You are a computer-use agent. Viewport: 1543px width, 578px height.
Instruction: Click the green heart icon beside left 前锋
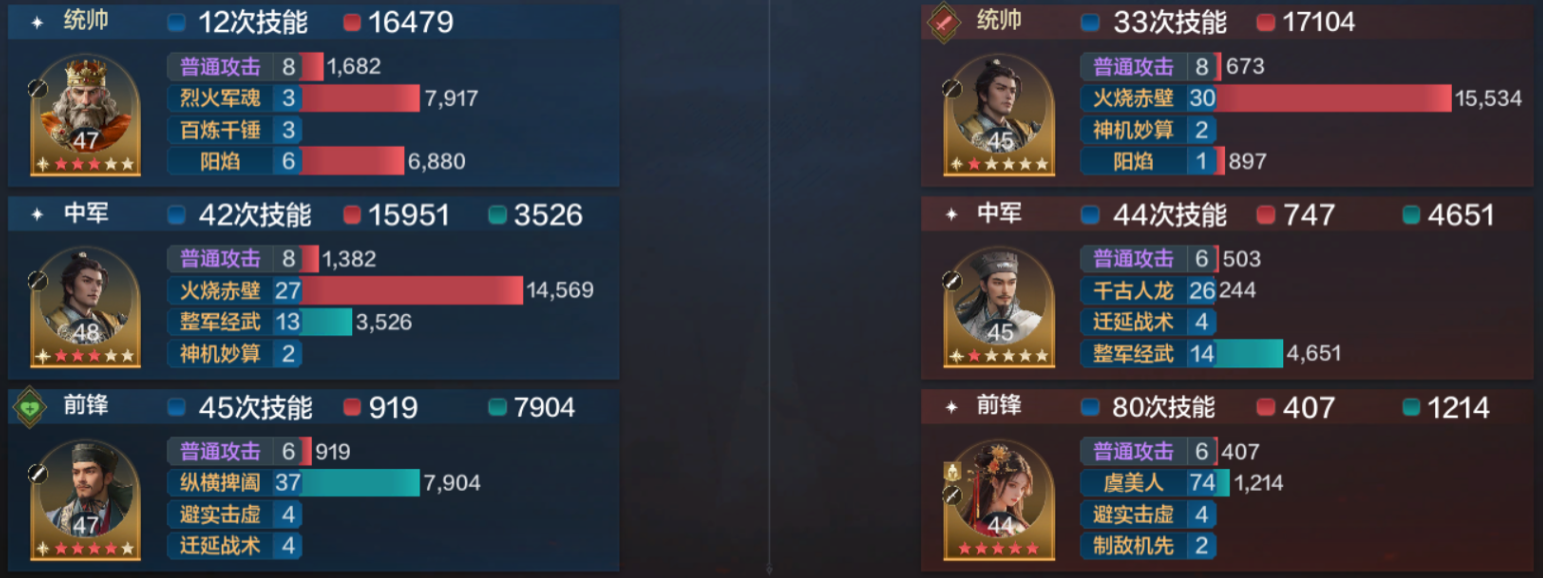pyautogui.click(x=30, y=406)
